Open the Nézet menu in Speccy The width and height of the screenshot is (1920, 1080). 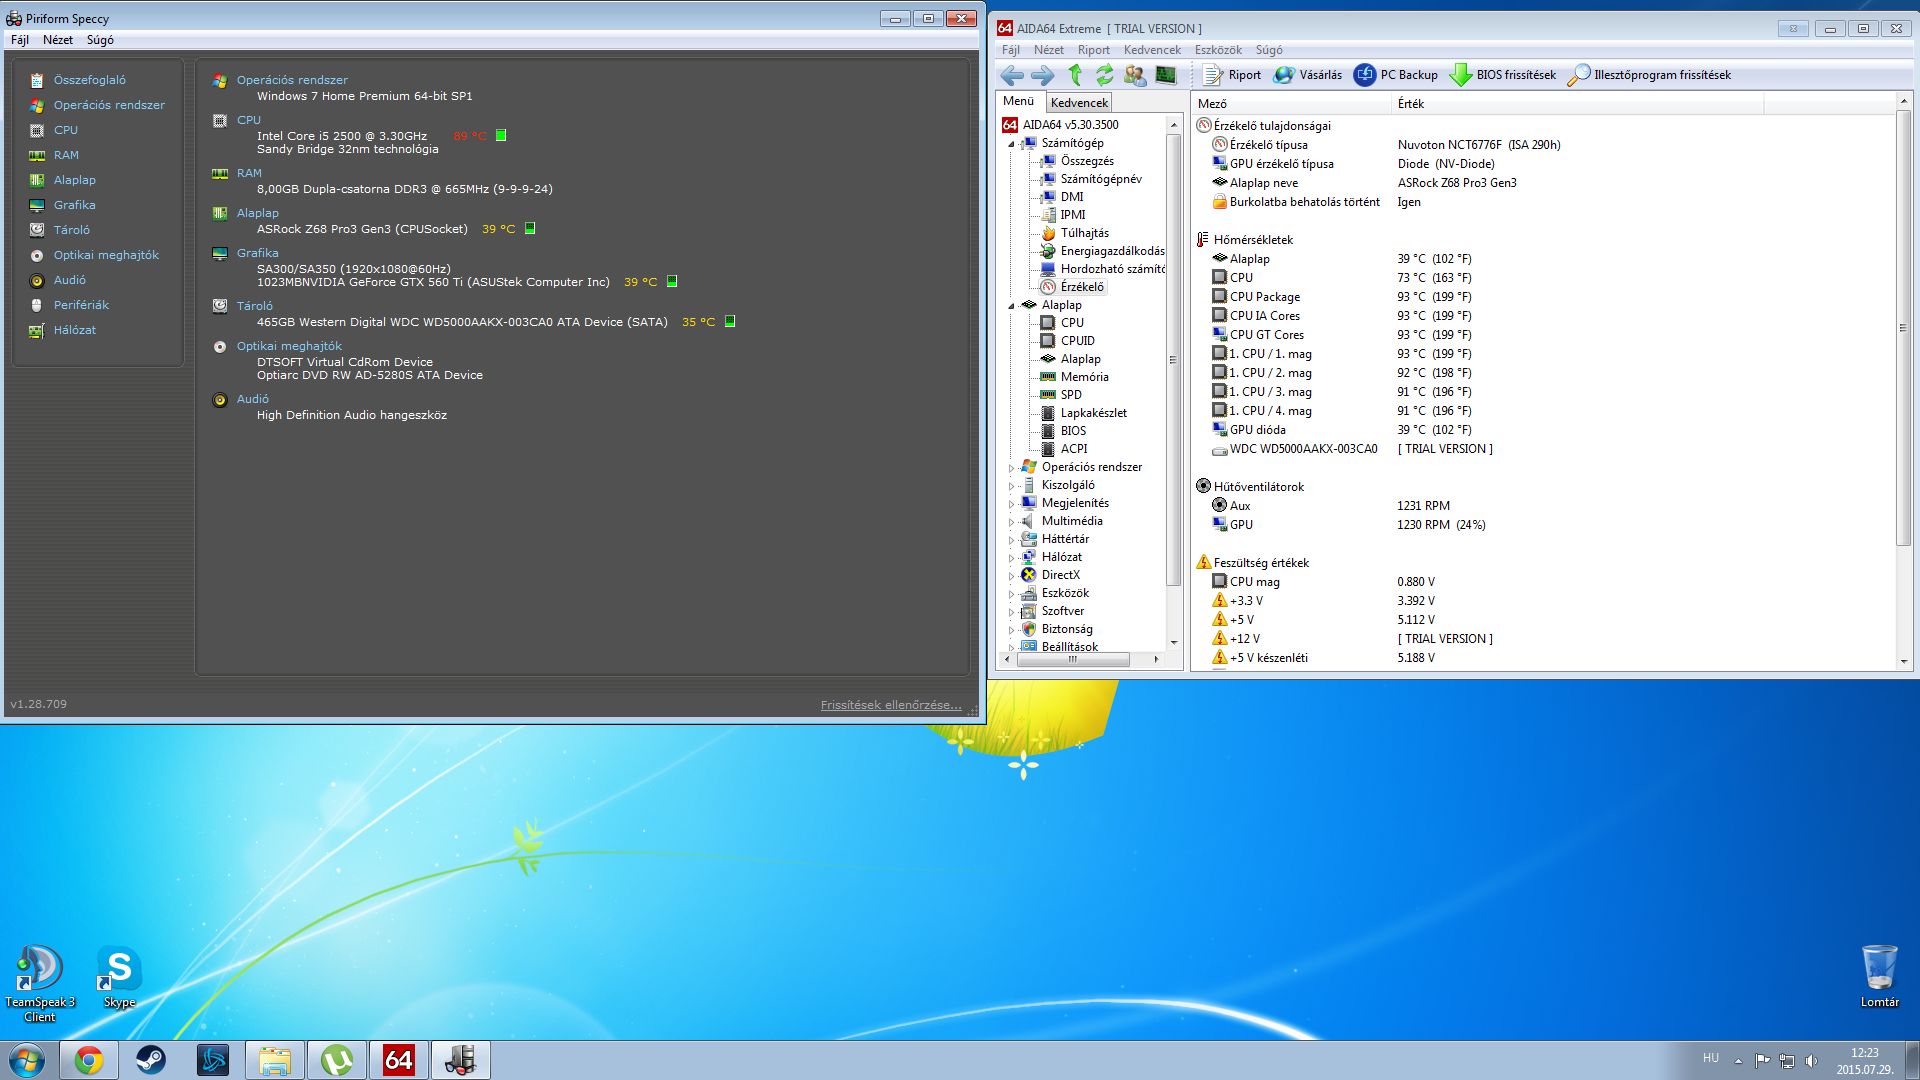[x=58, y=40]
